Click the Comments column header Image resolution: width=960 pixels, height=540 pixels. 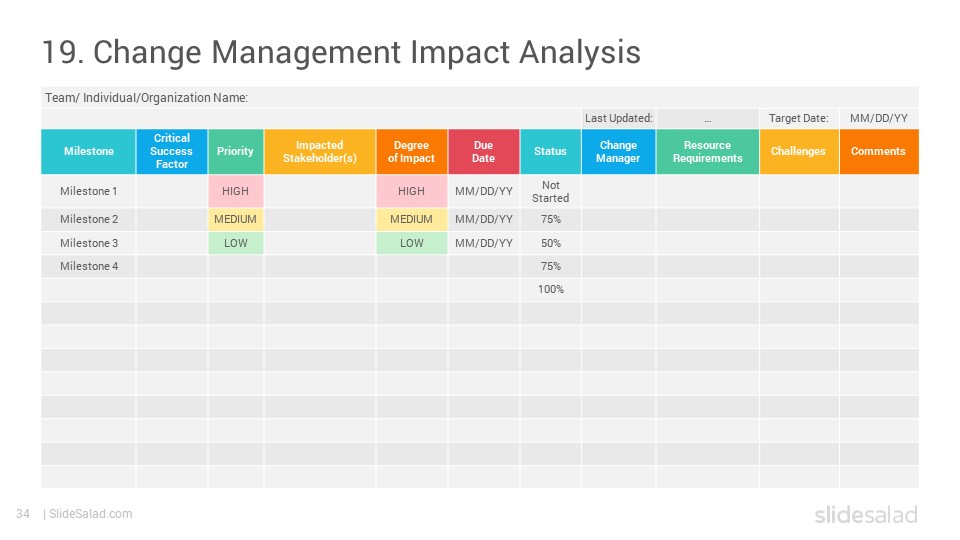(879, 151)
